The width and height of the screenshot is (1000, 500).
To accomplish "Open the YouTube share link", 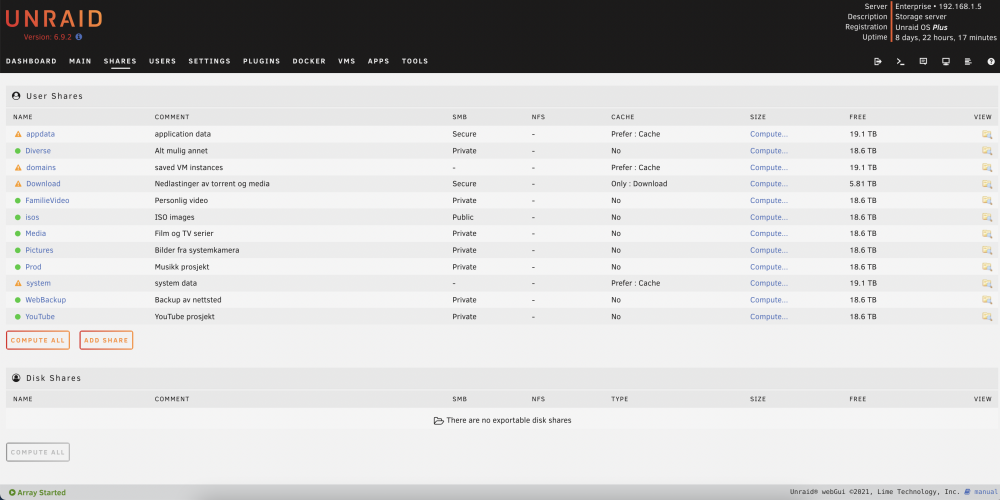I will pyautogui.click(x=40, y=316).
